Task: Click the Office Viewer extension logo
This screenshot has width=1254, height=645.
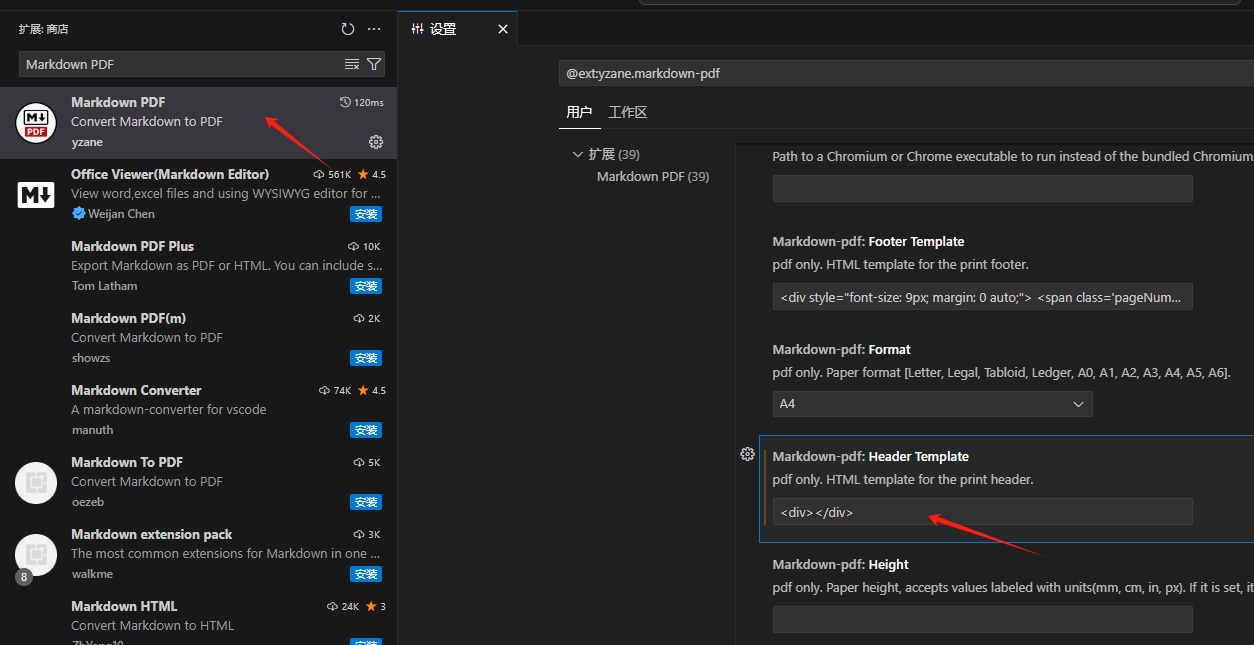Action: click(x=36, y=194)
